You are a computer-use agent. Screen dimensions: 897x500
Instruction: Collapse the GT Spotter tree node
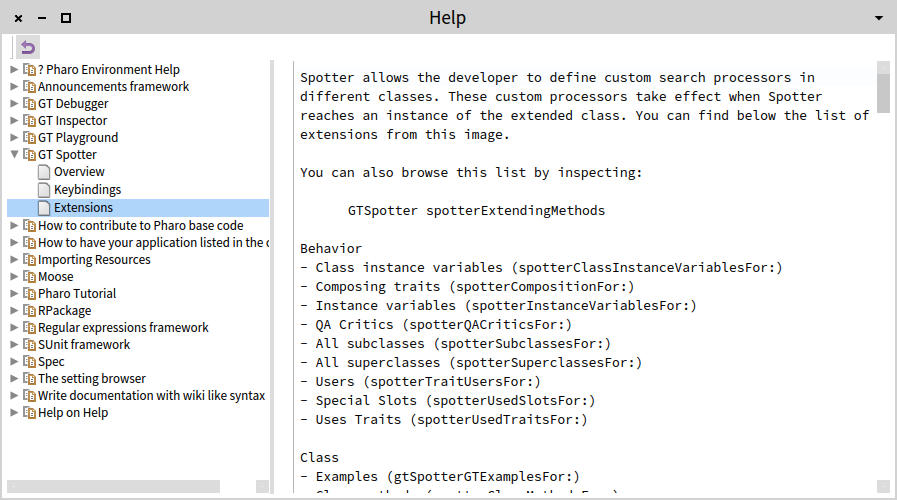(x=14, y=154)
